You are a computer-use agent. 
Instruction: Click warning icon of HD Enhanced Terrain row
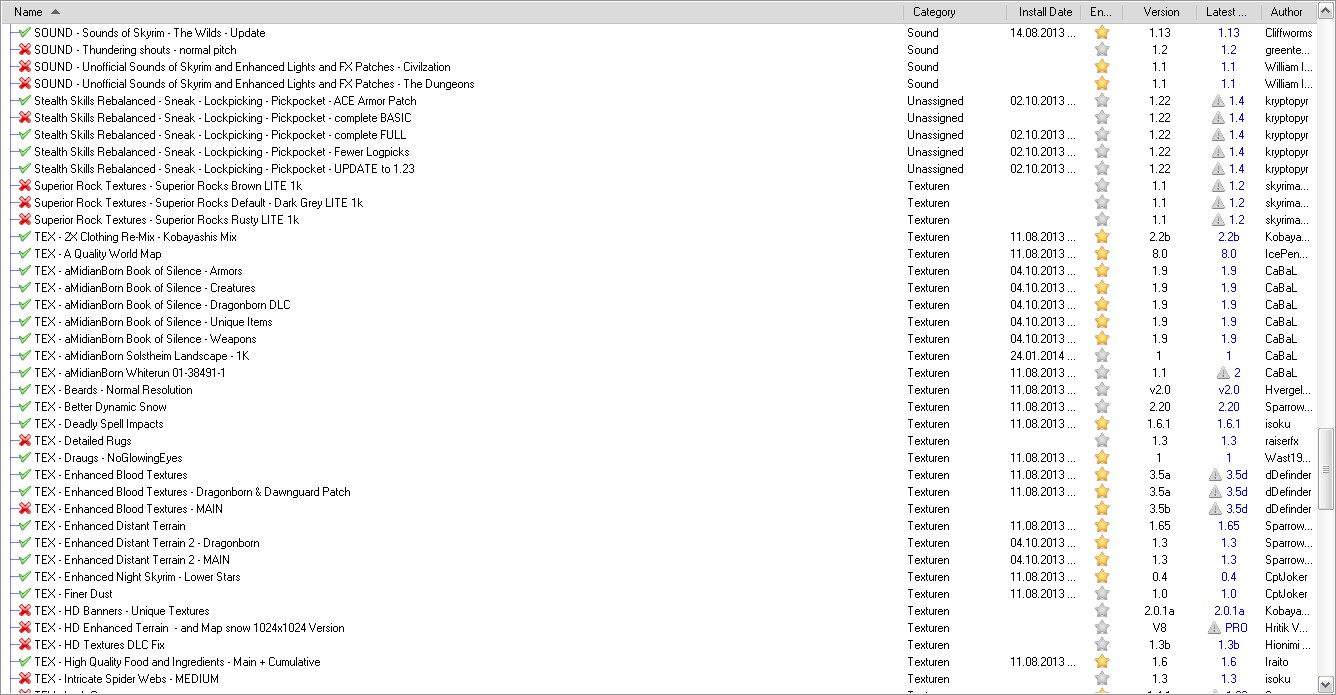click(x=1215, y=628)
